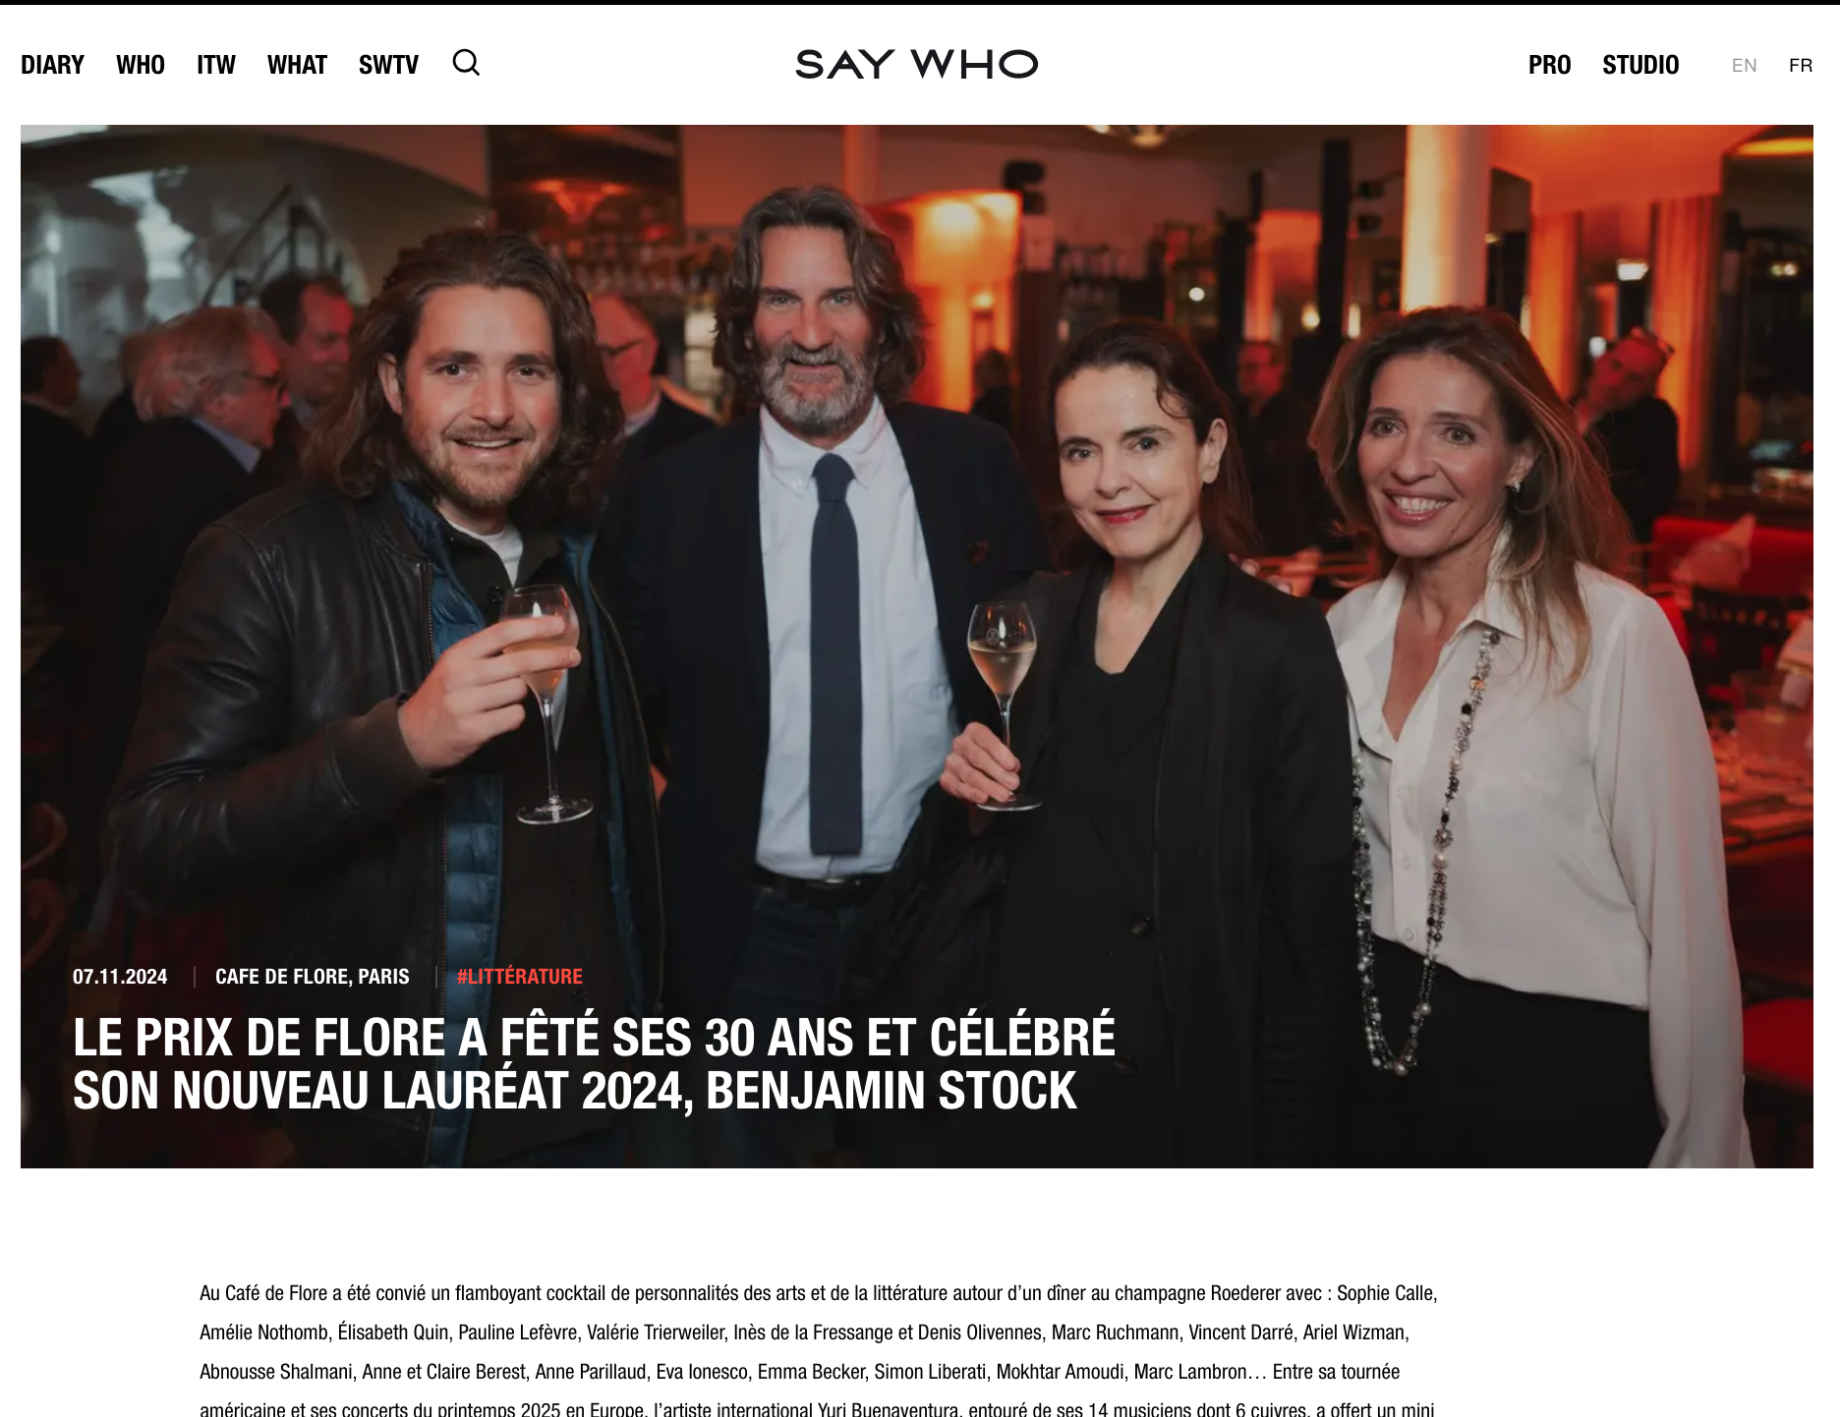
Task: Switch site language to FR
Action: [1800, 65]
